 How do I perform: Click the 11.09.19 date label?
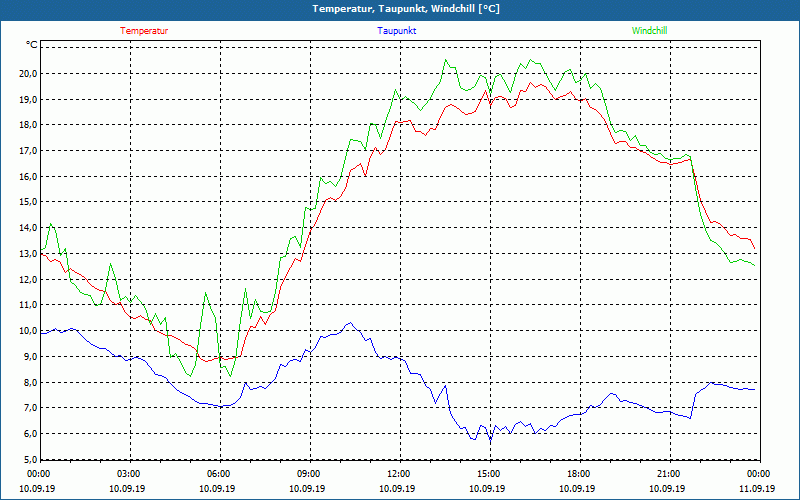pyautogui.click(x=758, y=489)
